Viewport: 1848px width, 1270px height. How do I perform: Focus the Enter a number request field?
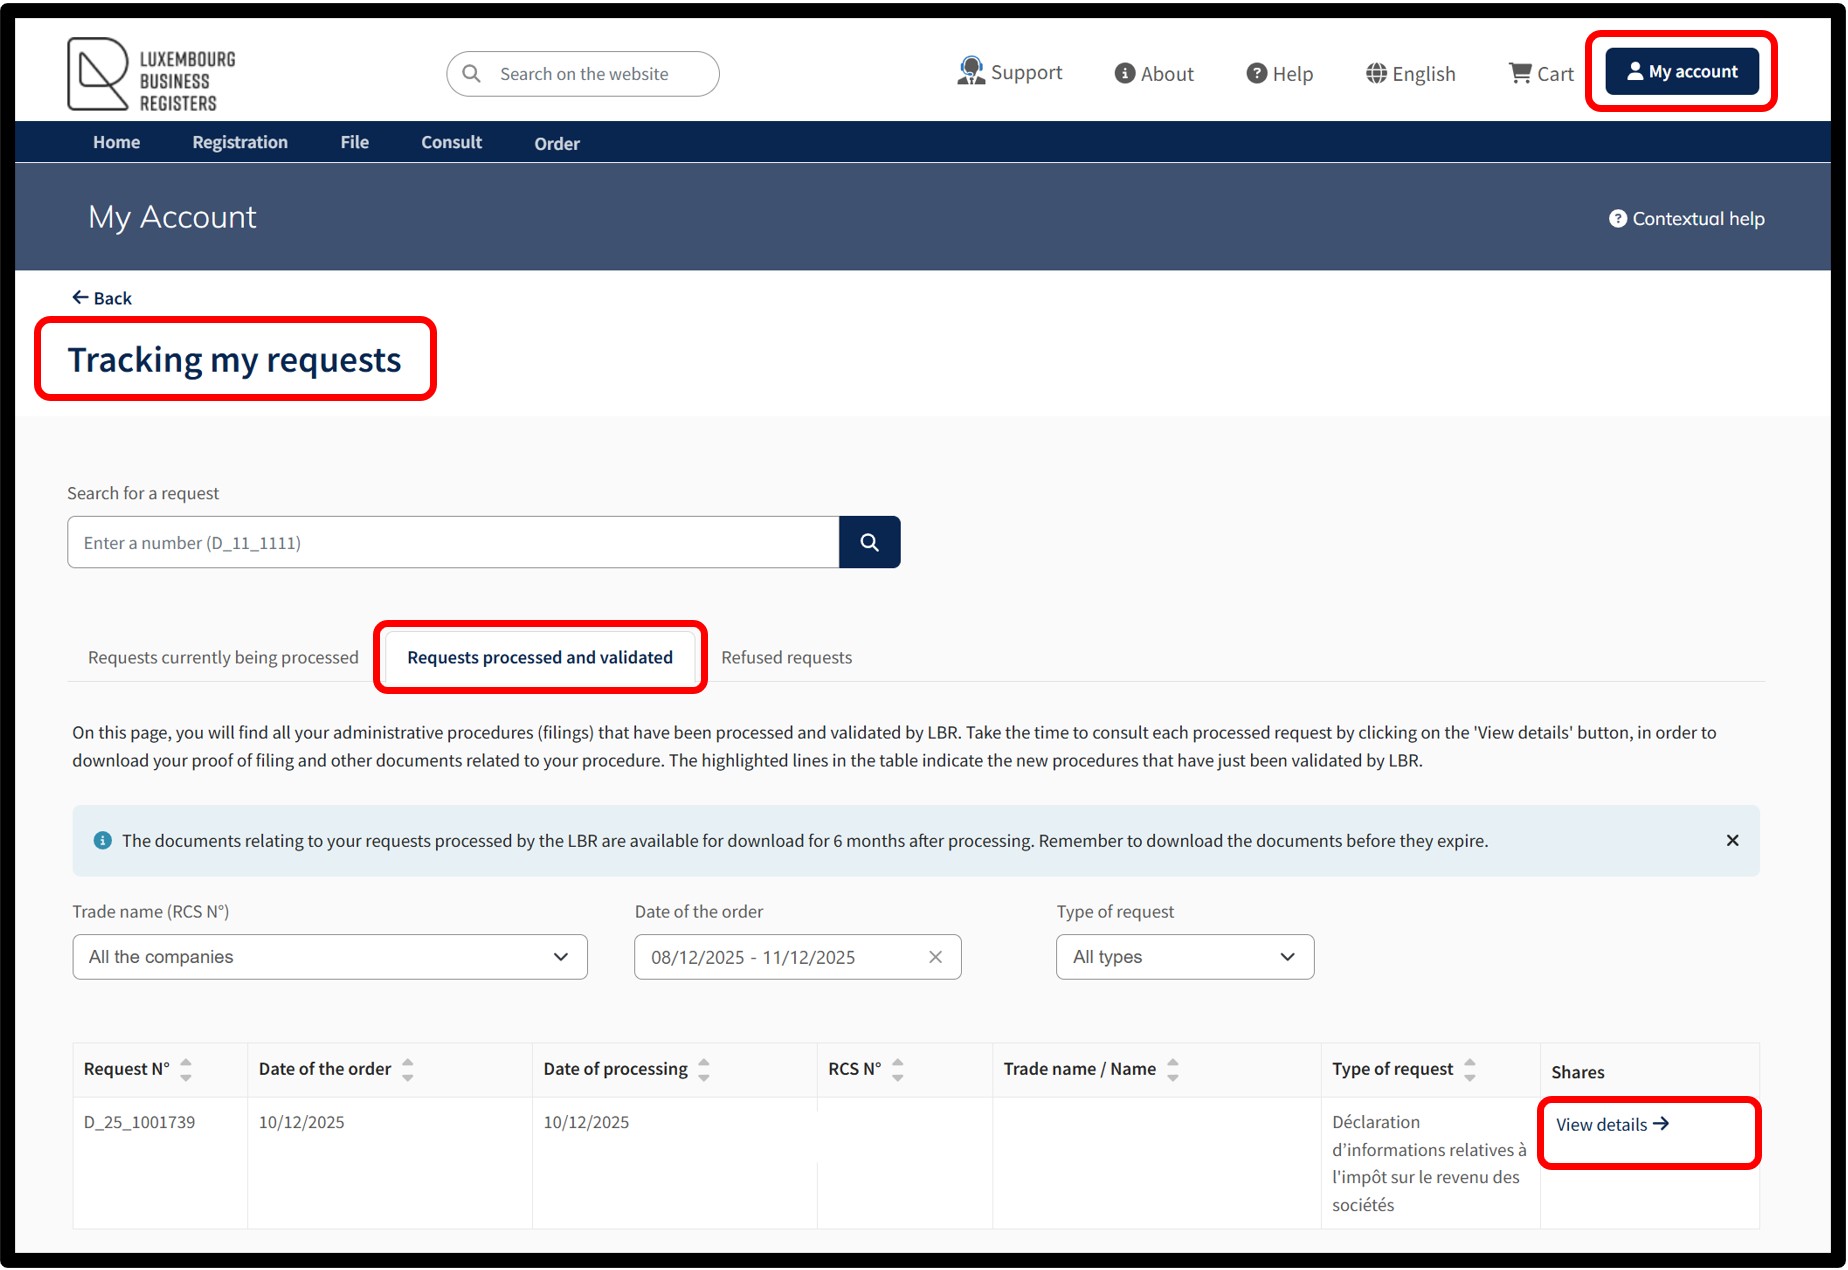tap(453, 542)
